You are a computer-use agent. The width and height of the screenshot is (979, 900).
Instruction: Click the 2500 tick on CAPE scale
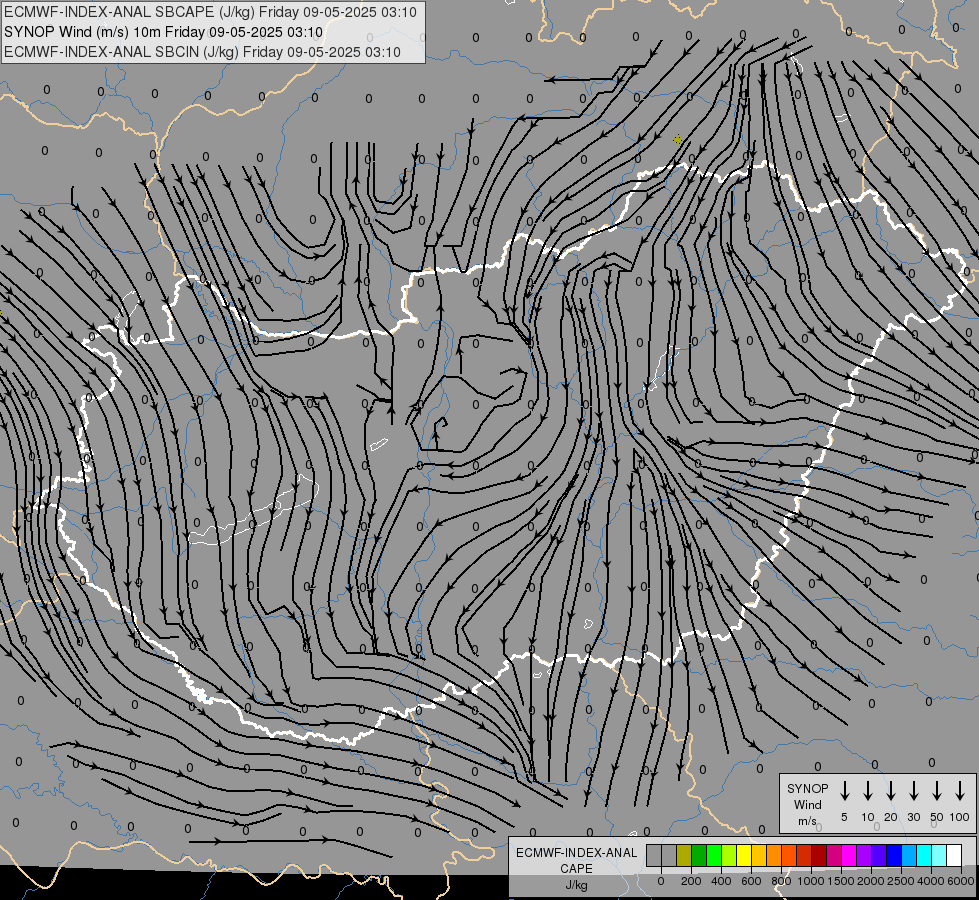(x=901, y=881)
